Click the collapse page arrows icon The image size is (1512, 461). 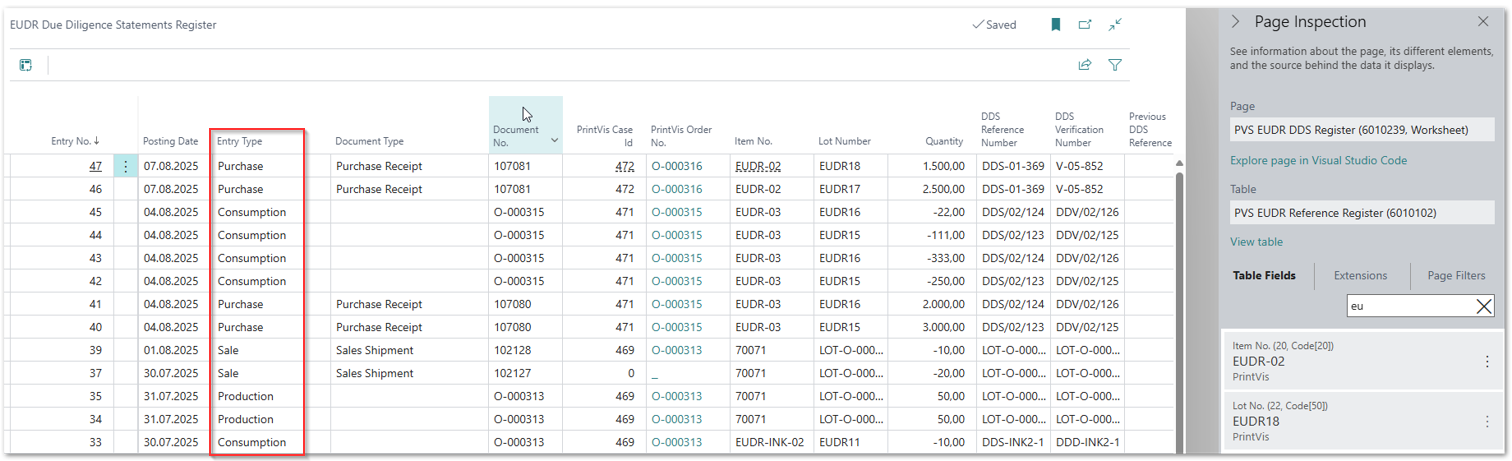coord(1115,25)
